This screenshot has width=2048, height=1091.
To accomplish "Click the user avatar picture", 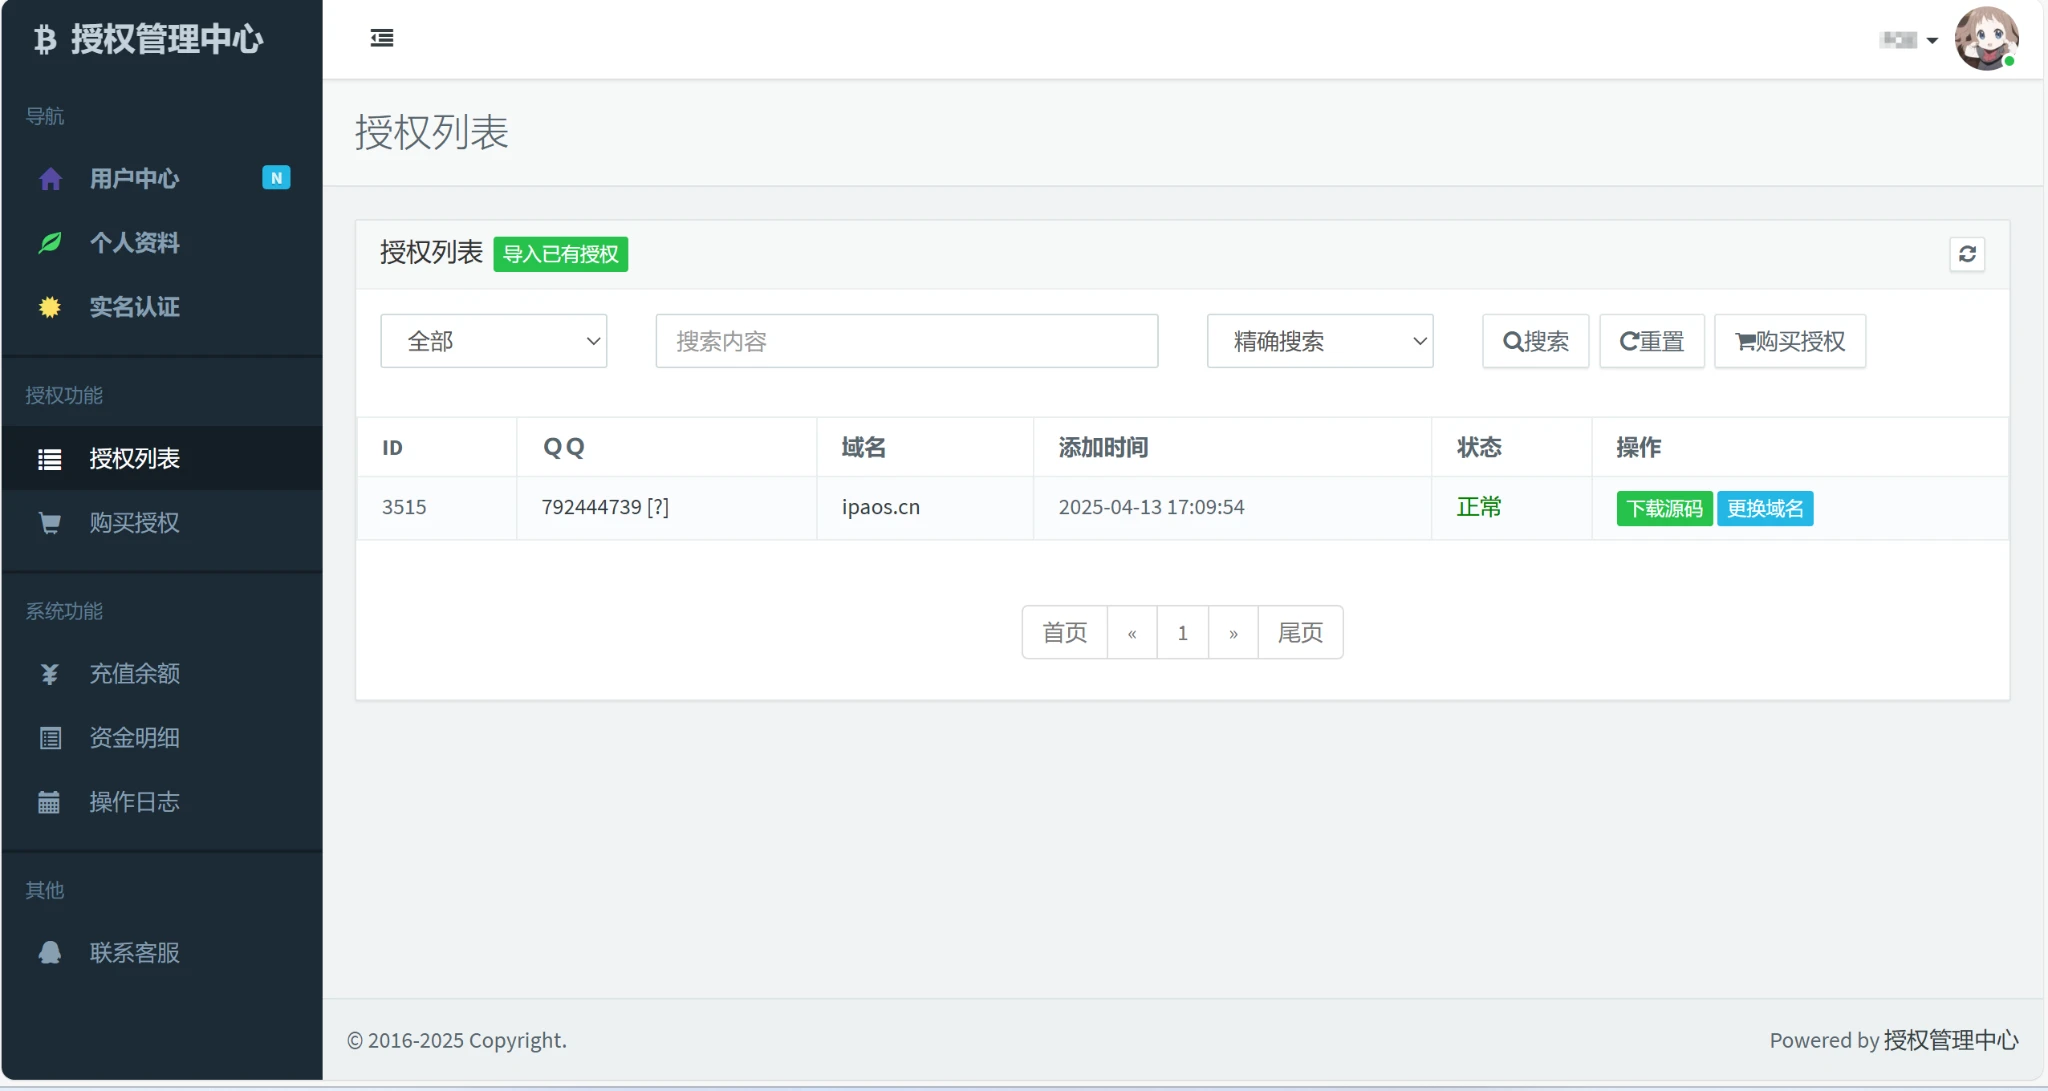I will [1985, 39].
